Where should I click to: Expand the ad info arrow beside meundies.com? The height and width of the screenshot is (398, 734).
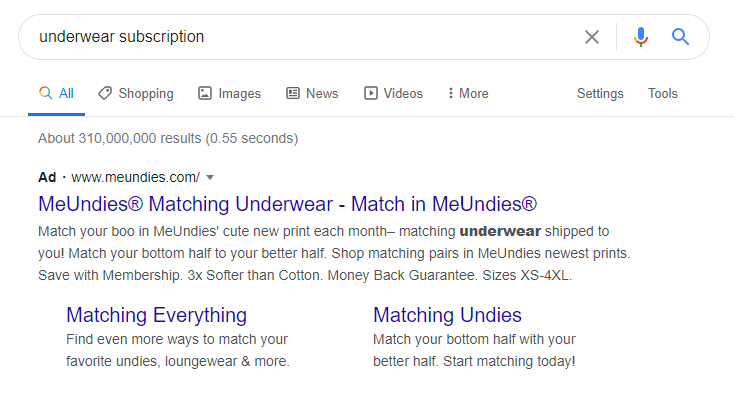click(x=210, y=177)
